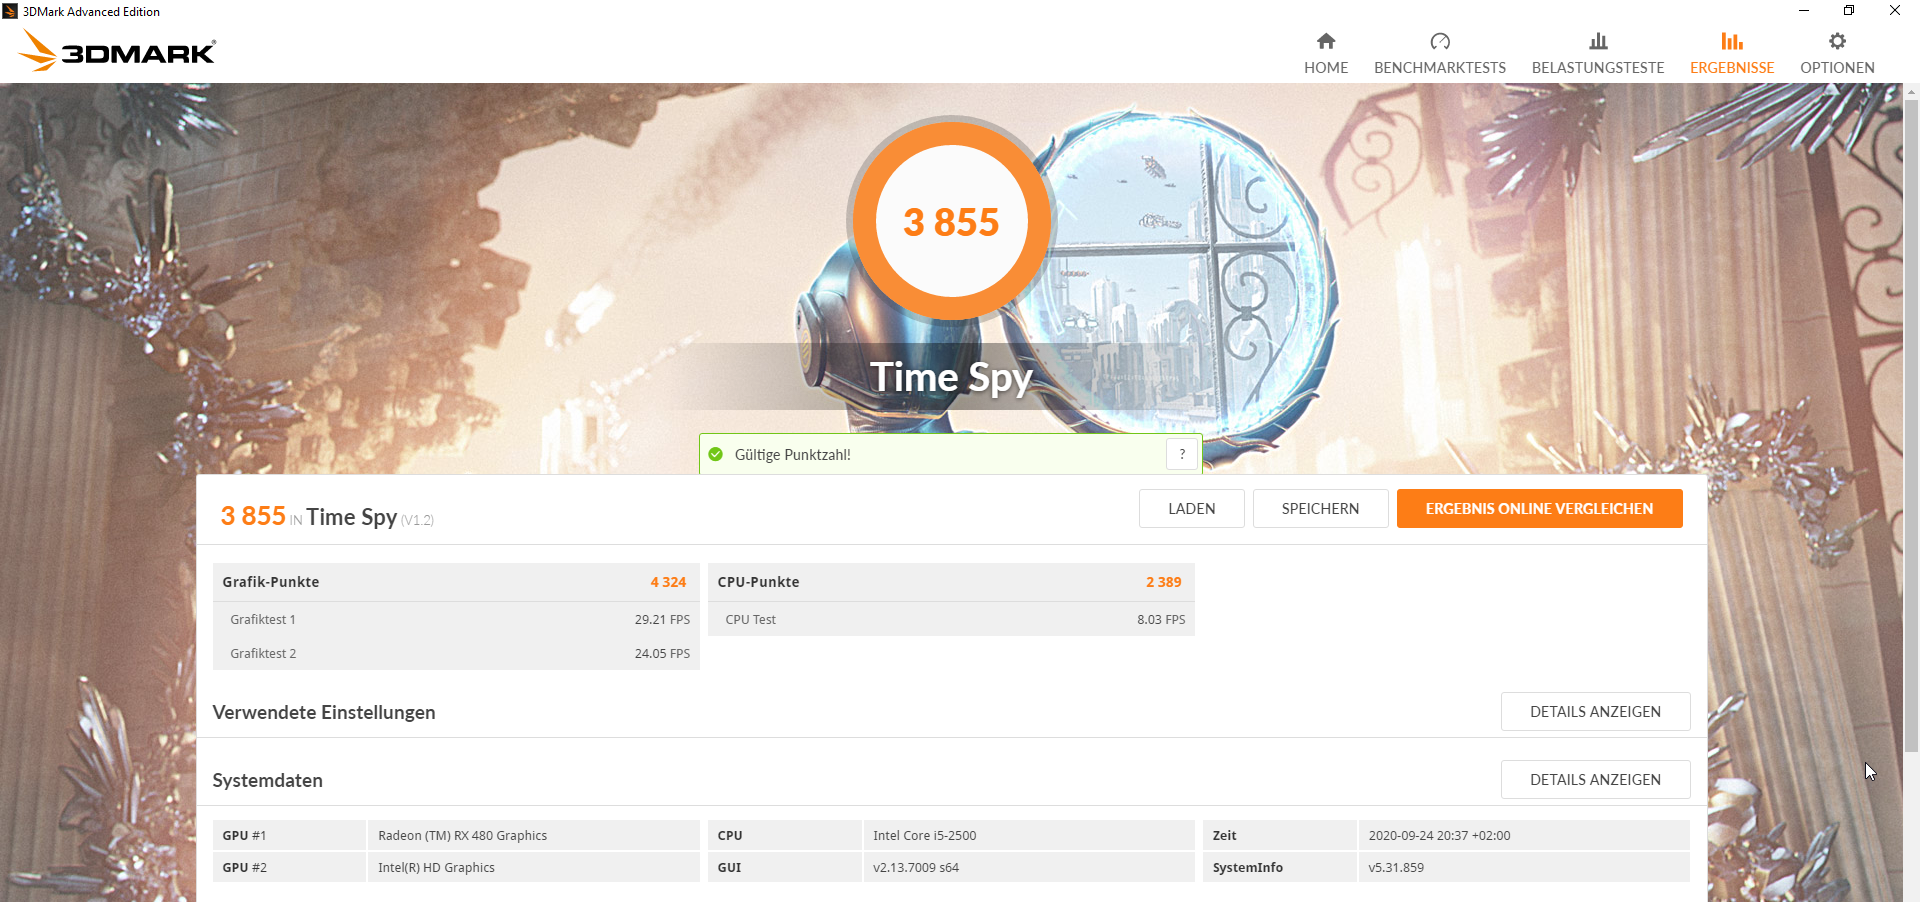
Task: Click the 3DMark logo
Action: pyautogui.click(x=117, y=51)
